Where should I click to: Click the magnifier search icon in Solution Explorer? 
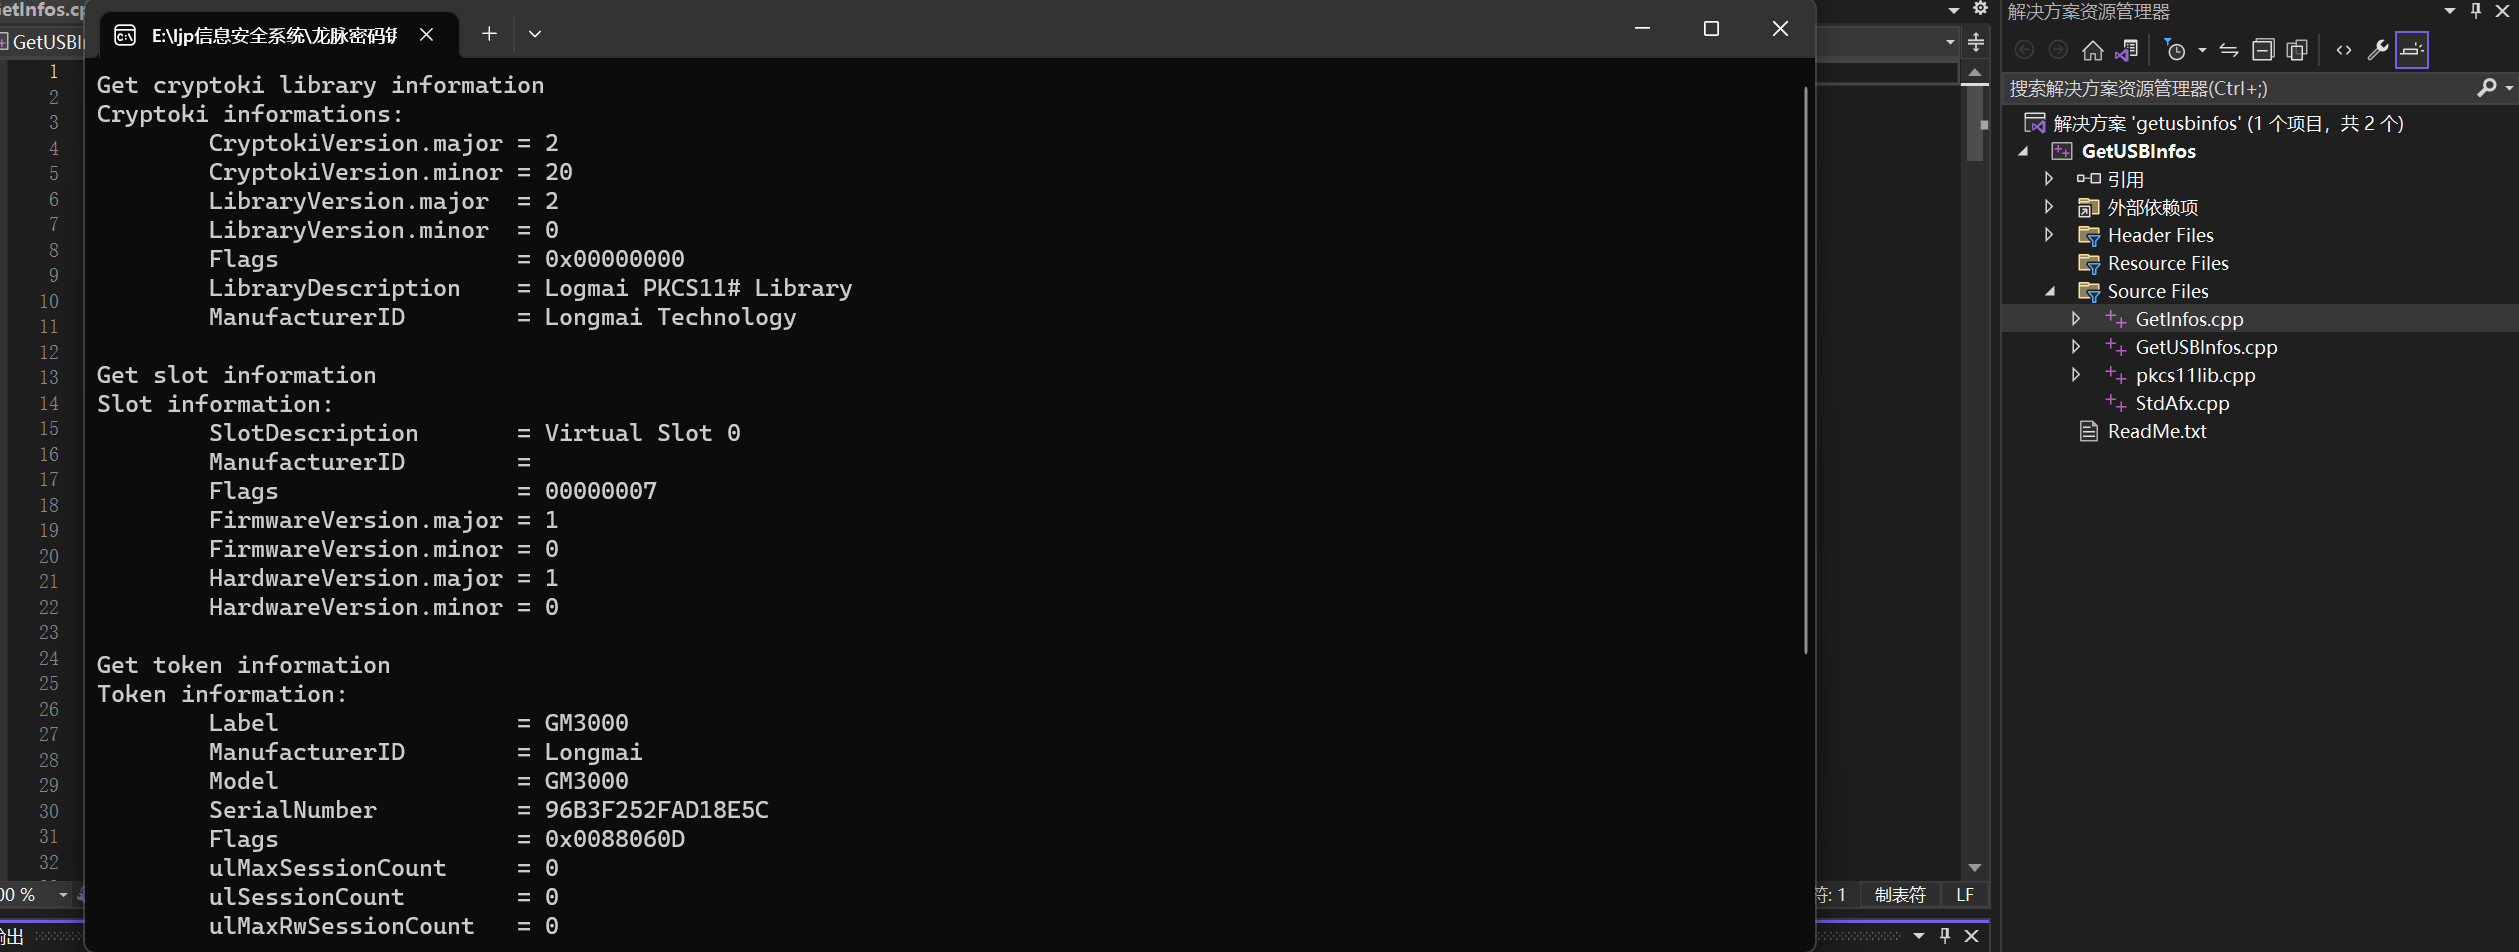click(2487, 88)
